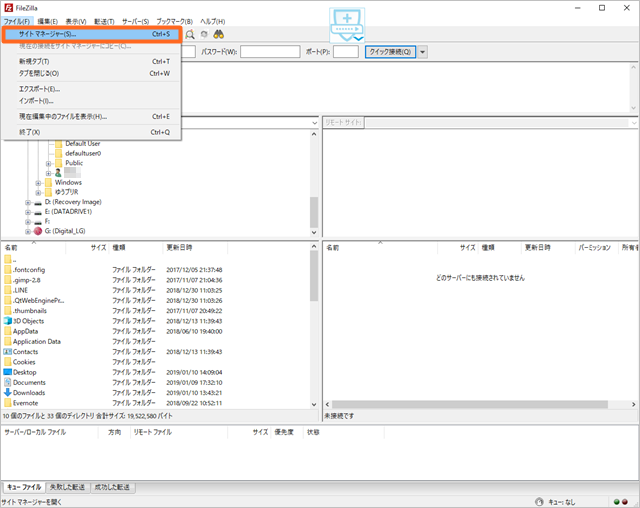Open the quick connect history dropdown arrow
Image resolution: width=640 pixels, height=508 pixels.
point(423,52)
